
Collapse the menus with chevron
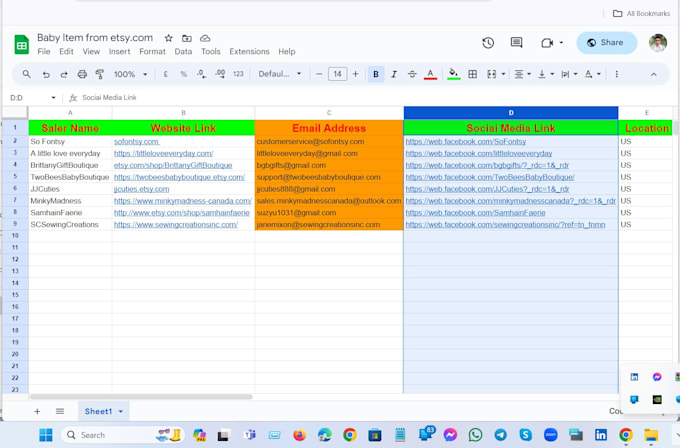point(654,75)
